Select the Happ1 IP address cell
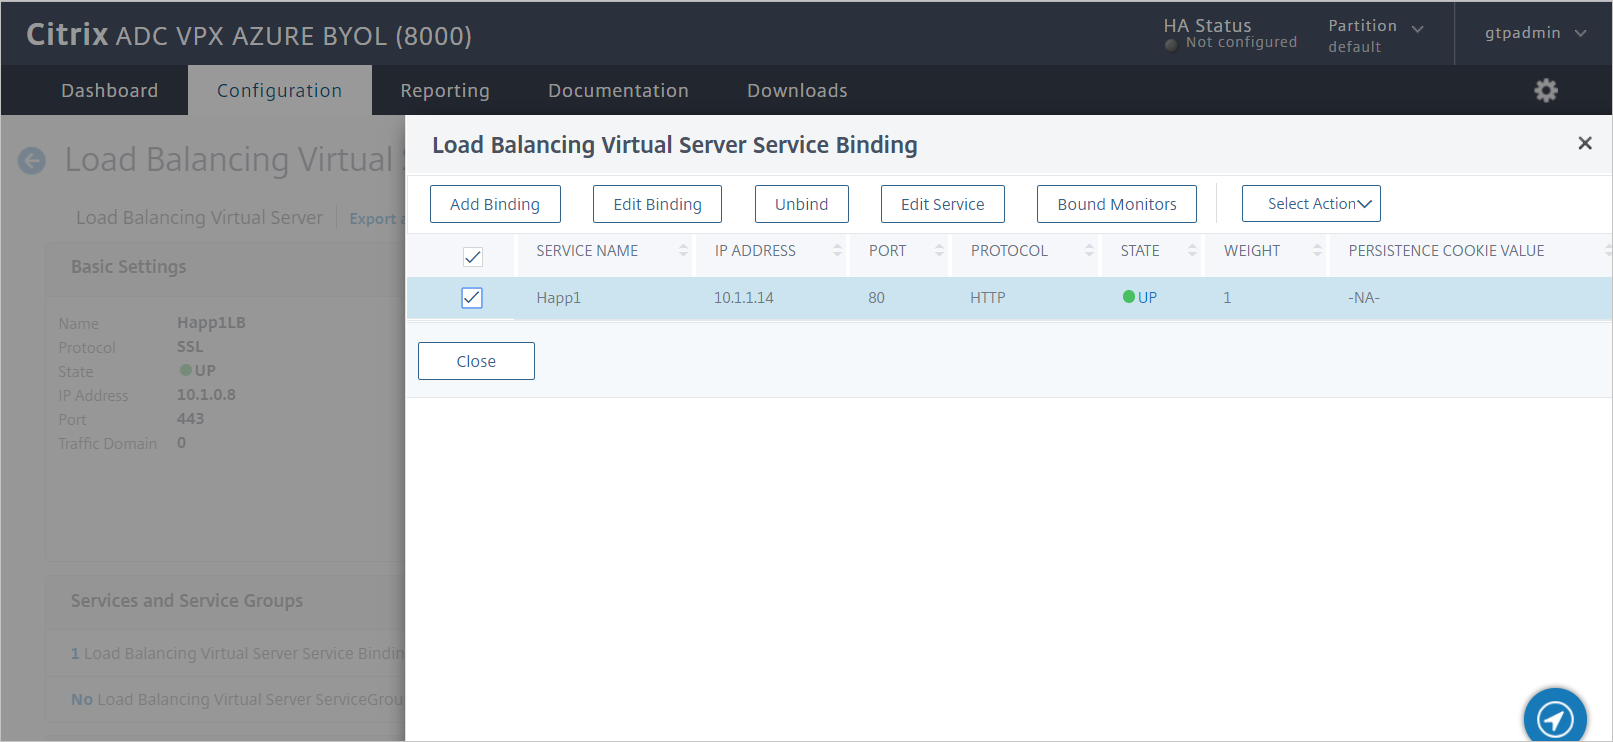The width and height of the screenshot is (1613, 742). pos(743,298)
